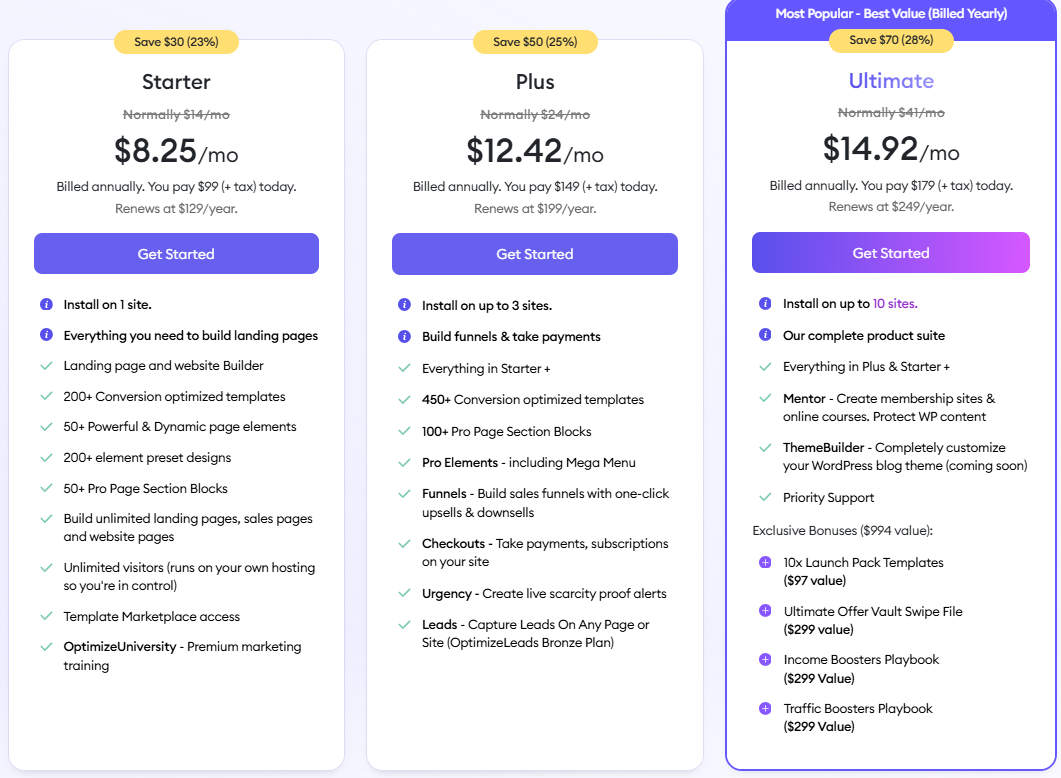This screenshot has width=1061, height=778.
Task: Click 'Normally $14/mo' strikethrough text
Action: coord(176,115)
